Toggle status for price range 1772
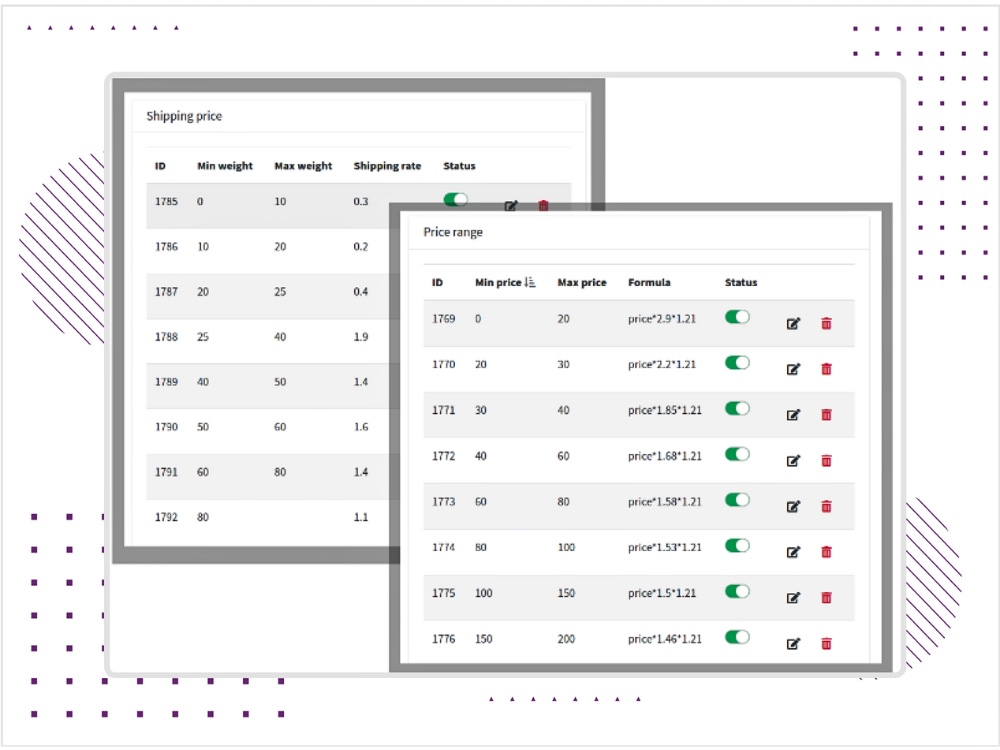This screenshot has height=750, width=1000. tap(737, 454)
